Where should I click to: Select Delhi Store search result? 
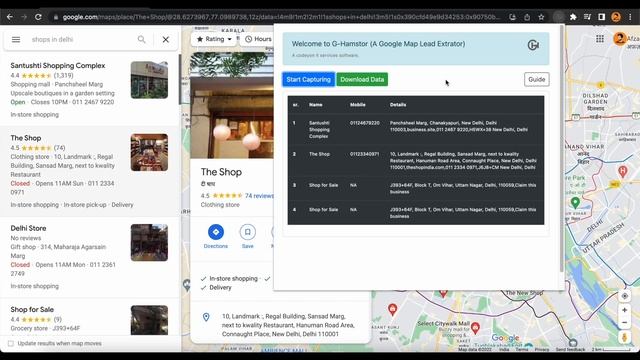[x=90, y=257]
